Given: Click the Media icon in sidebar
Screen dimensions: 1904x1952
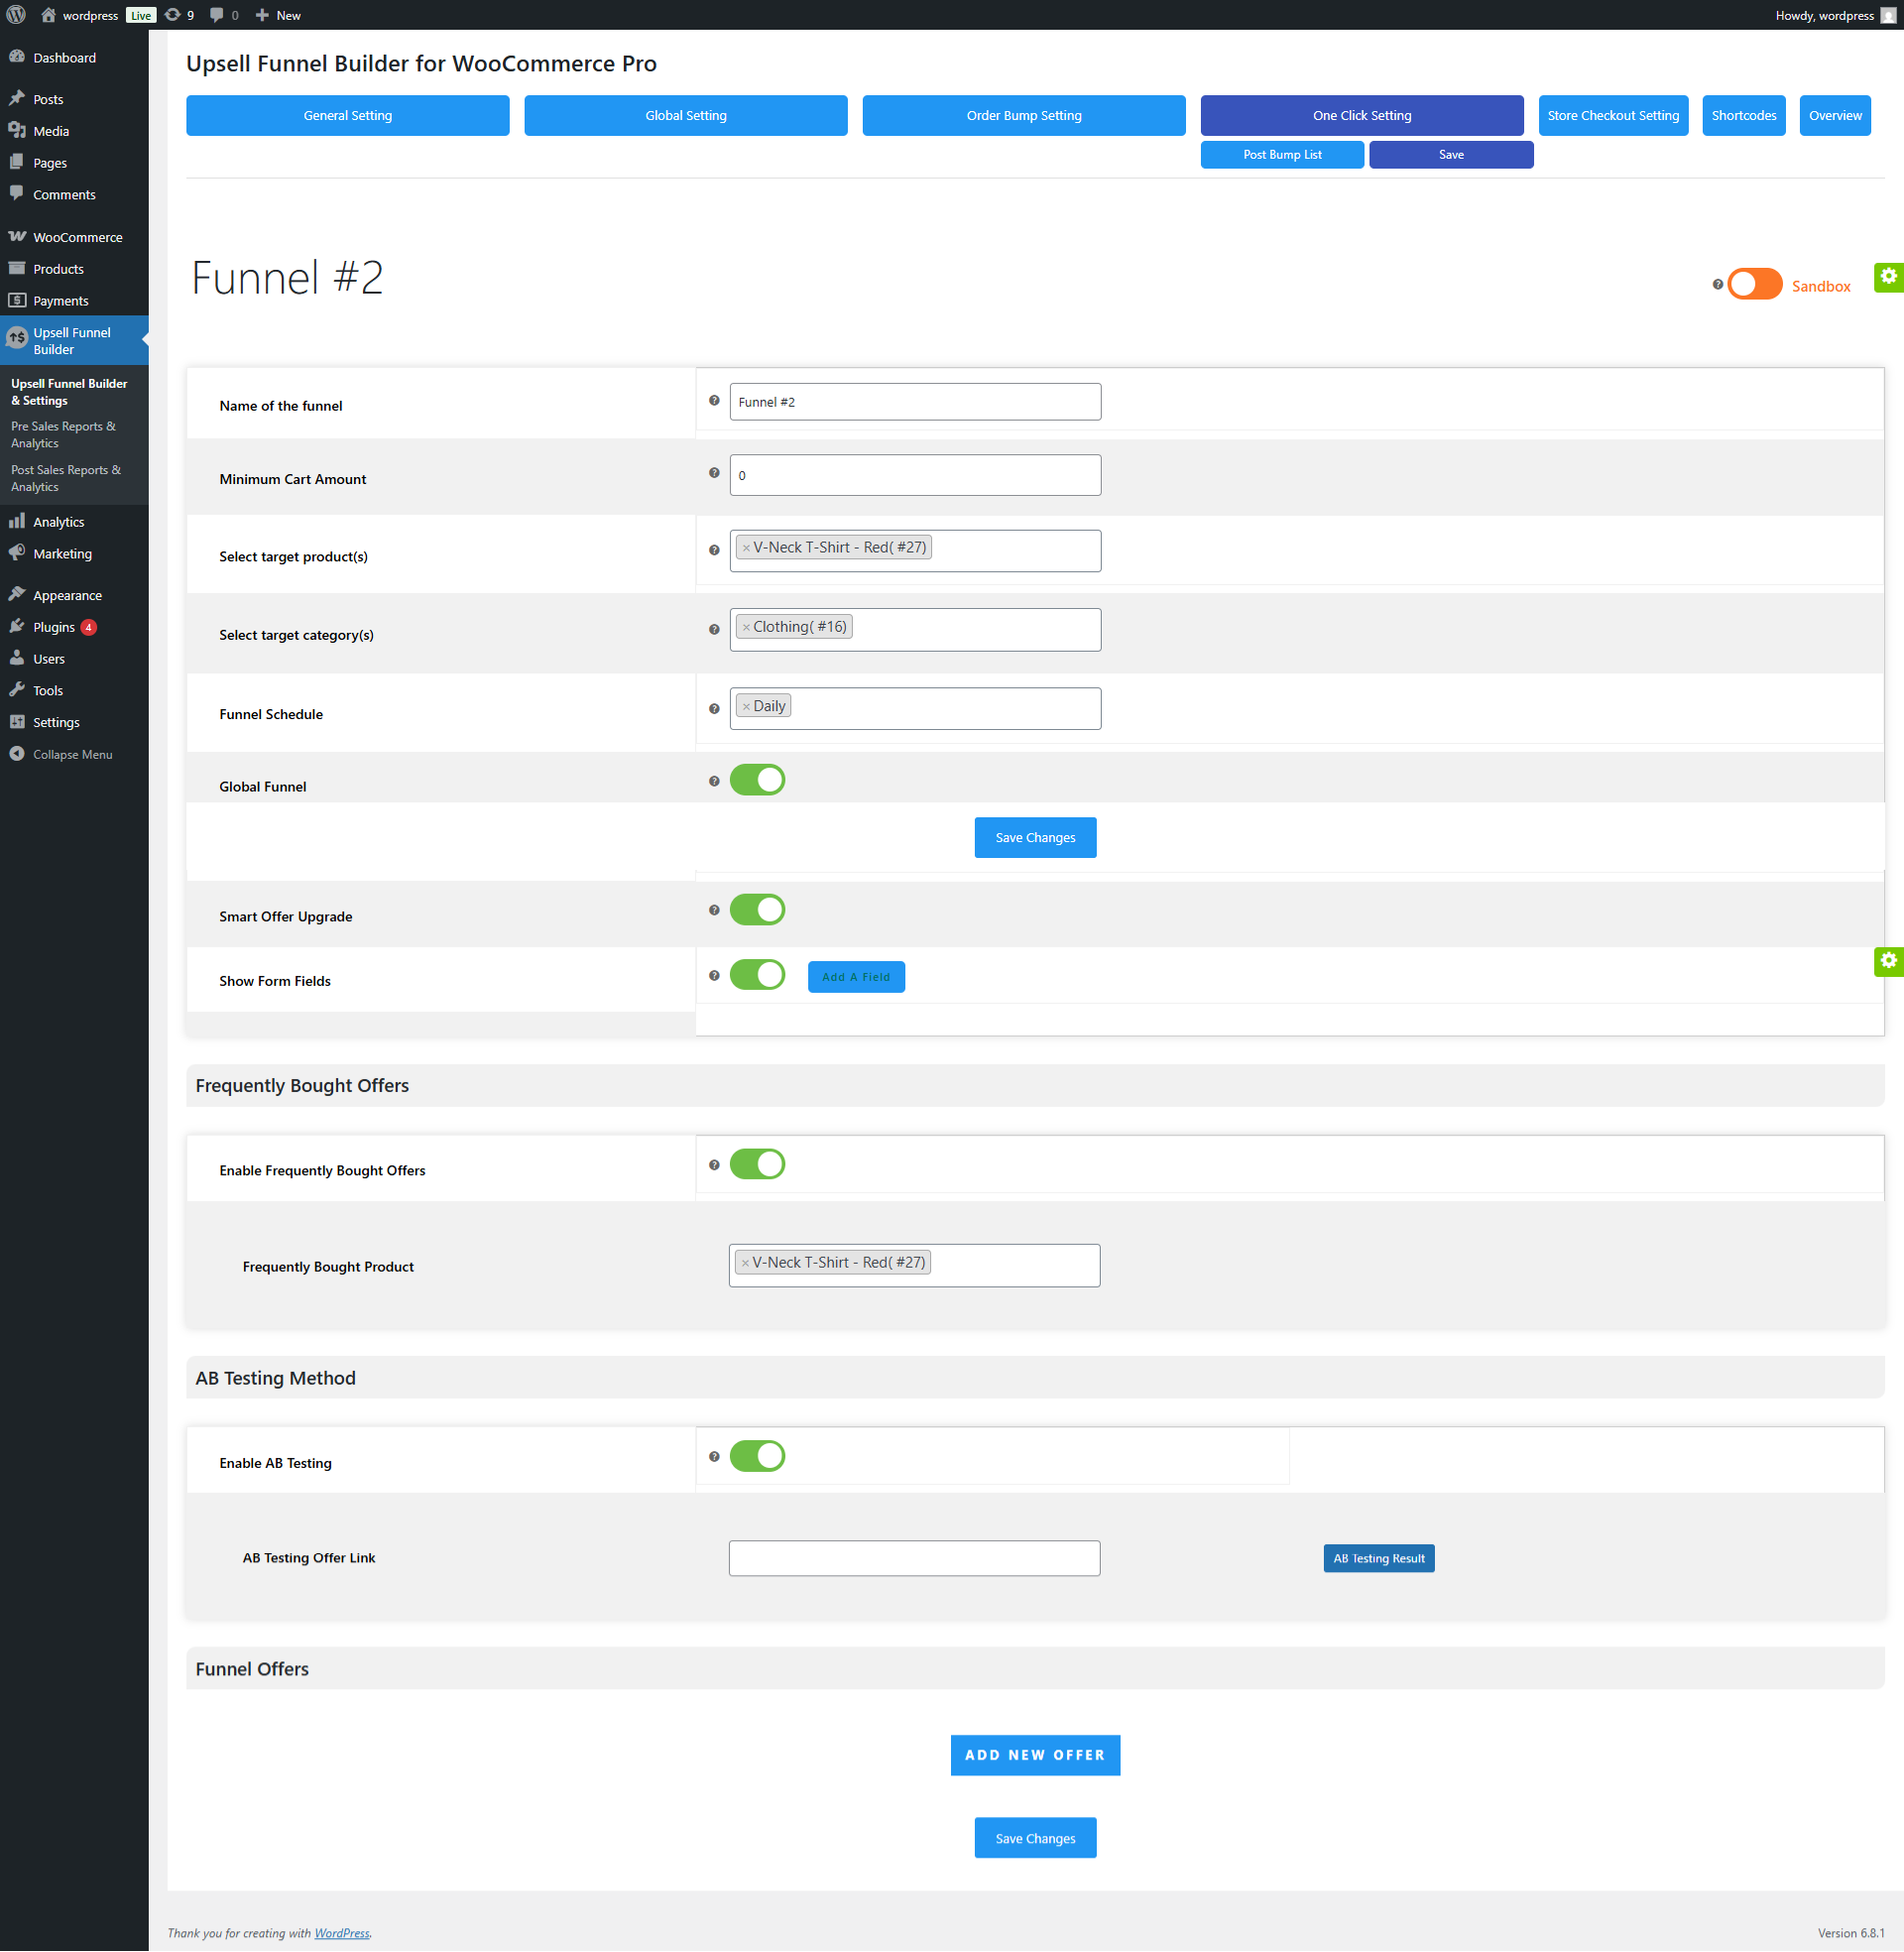Looking at the screenshot, I should 17,131.
